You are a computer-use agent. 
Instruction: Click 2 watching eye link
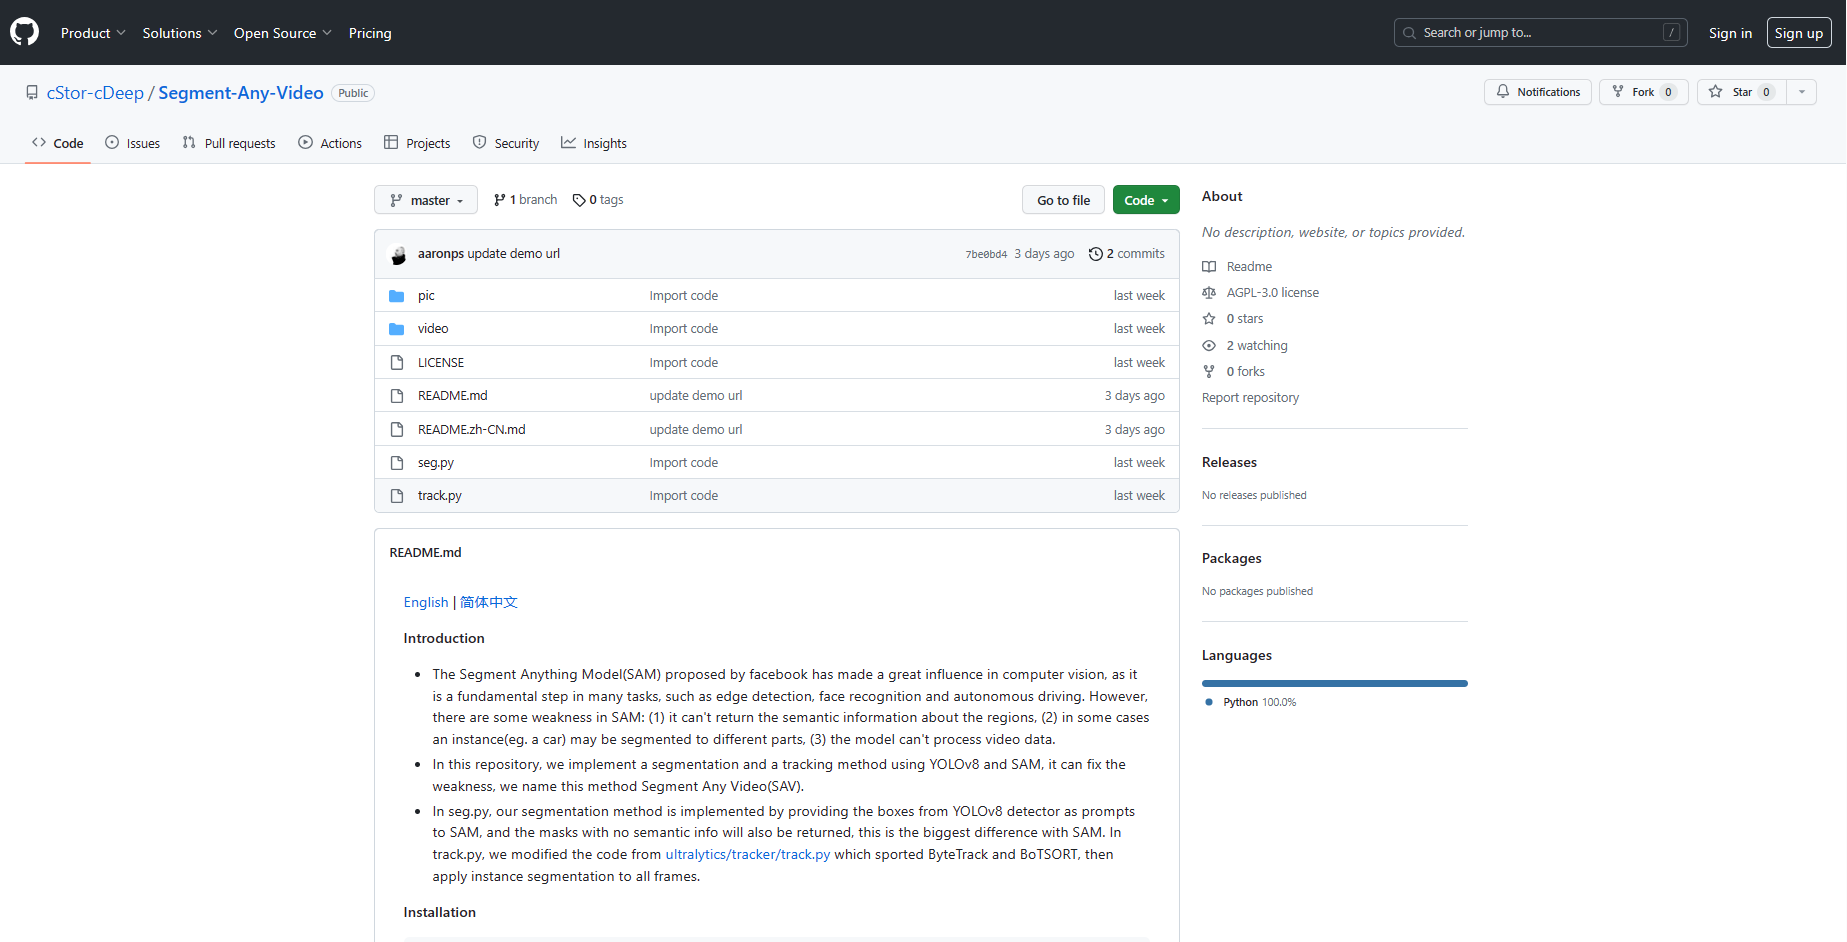coord(1256,346)
